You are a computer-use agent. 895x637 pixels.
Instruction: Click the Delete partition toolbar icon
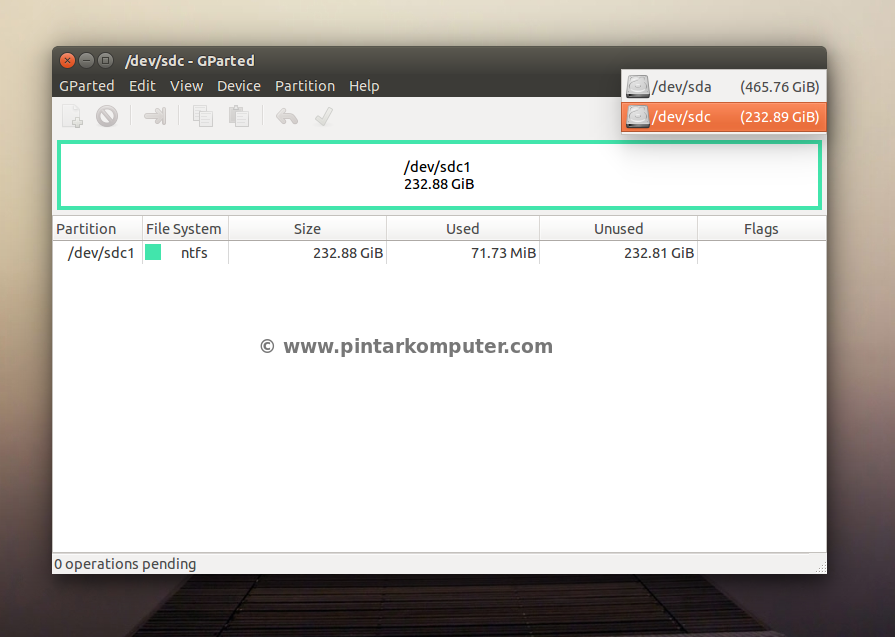[107, 117]
